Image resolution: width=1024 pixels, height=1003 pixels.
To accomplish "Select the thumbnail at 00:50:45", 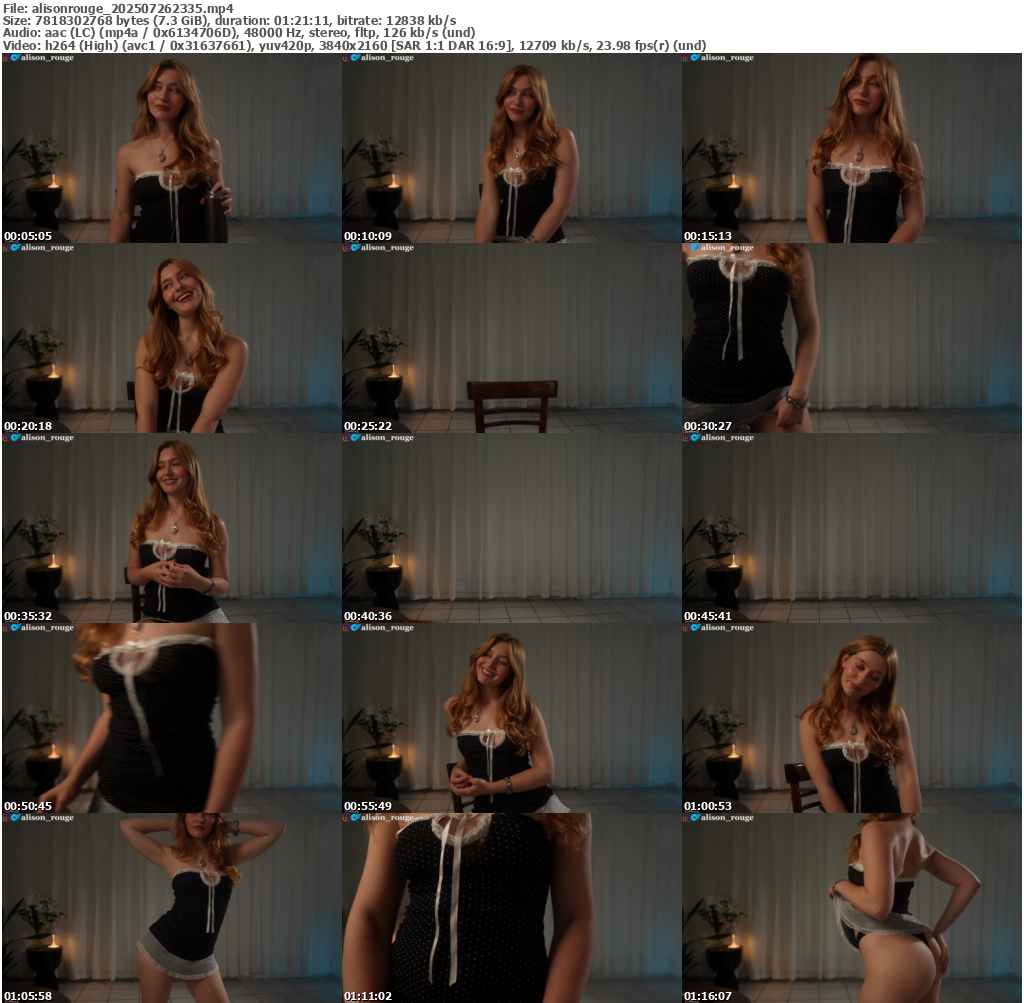I will coord(172,718).
